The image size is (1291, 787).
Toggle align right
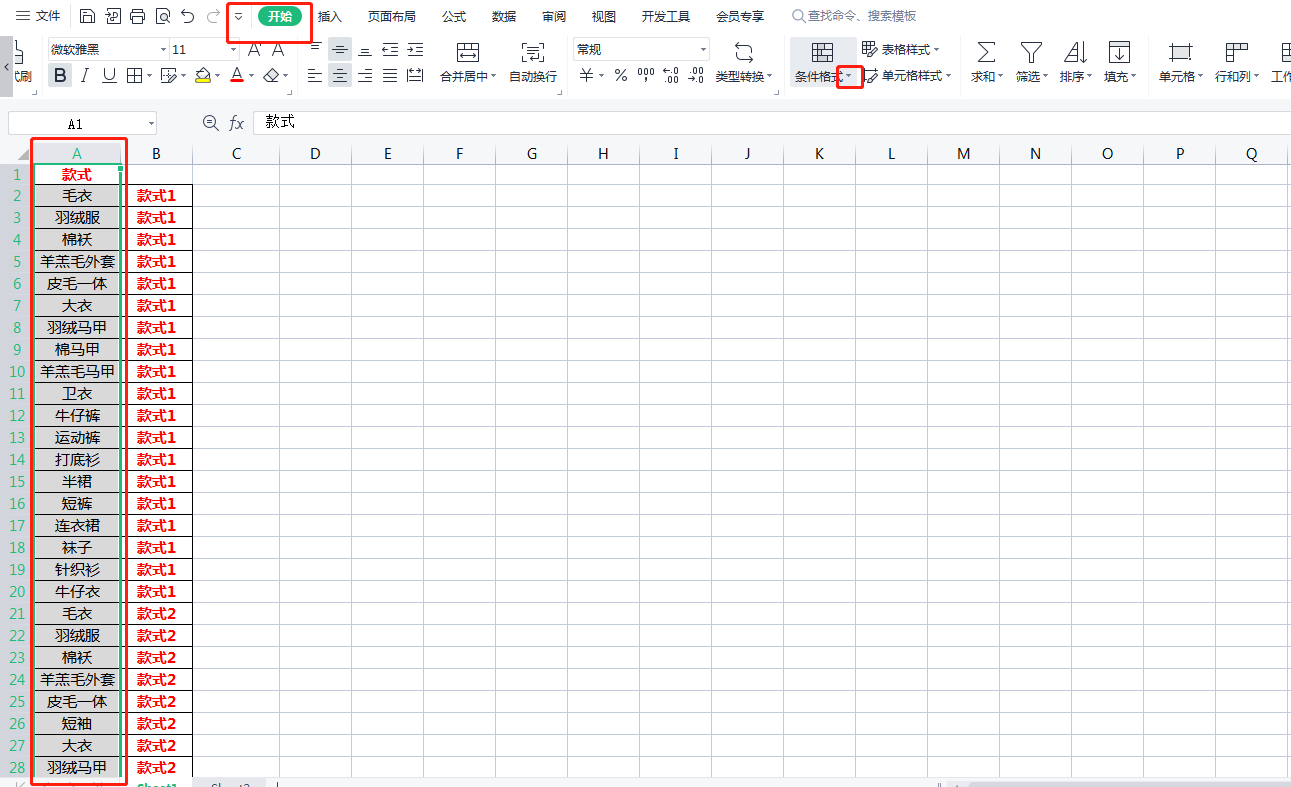[x=365, y=75]
